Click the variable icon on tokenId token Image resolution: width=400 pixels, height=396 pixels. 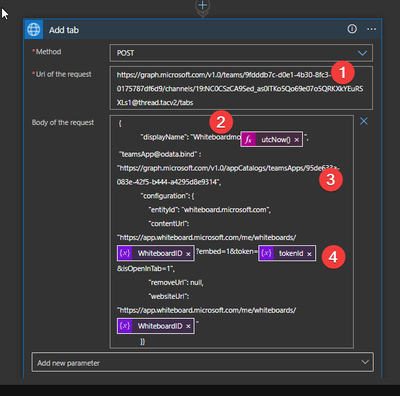tap(266, 253)
